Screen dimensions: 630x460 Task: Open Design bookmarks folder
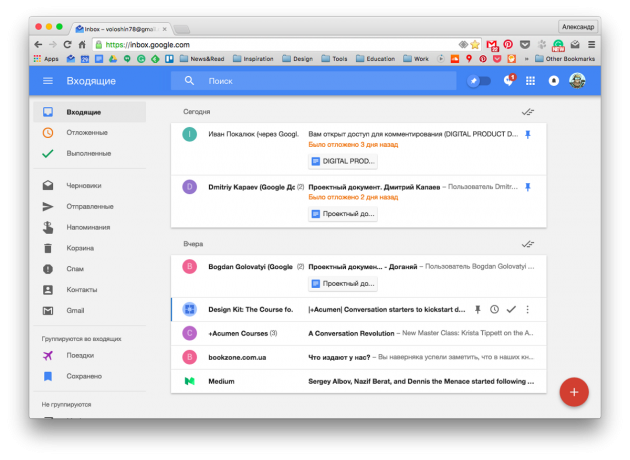coord(298,59)
